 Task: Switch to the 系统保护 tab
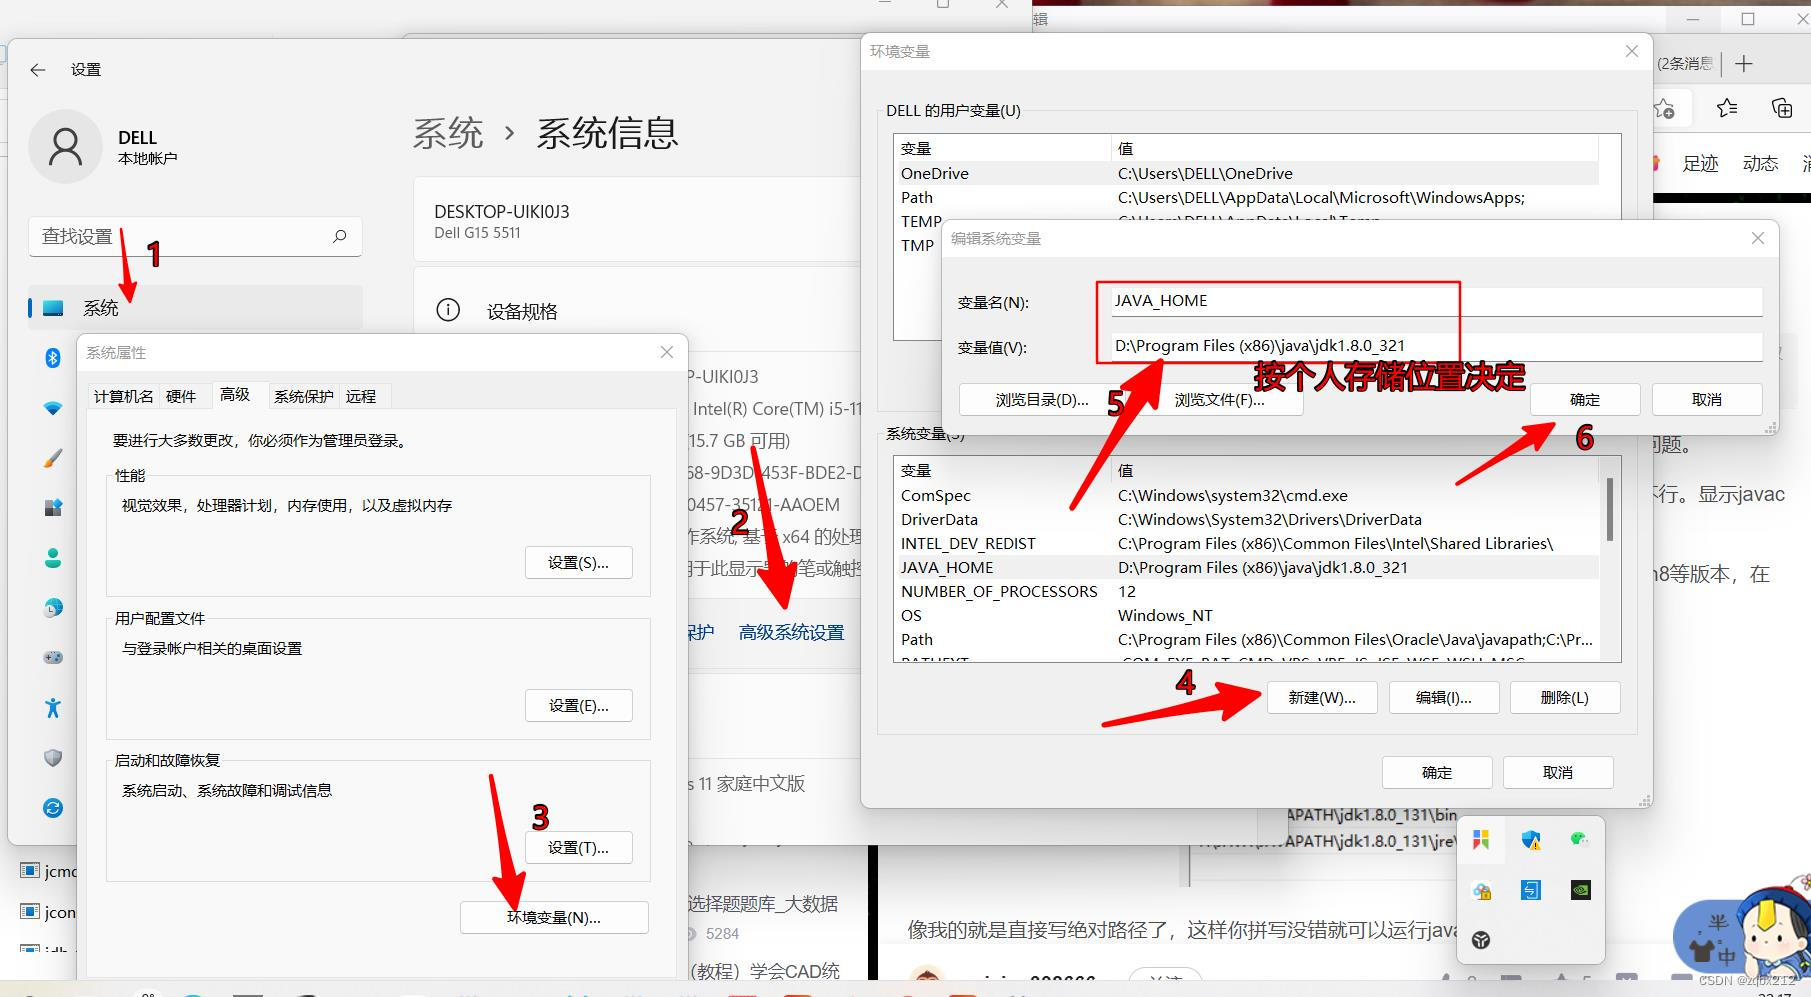point(302,395)
